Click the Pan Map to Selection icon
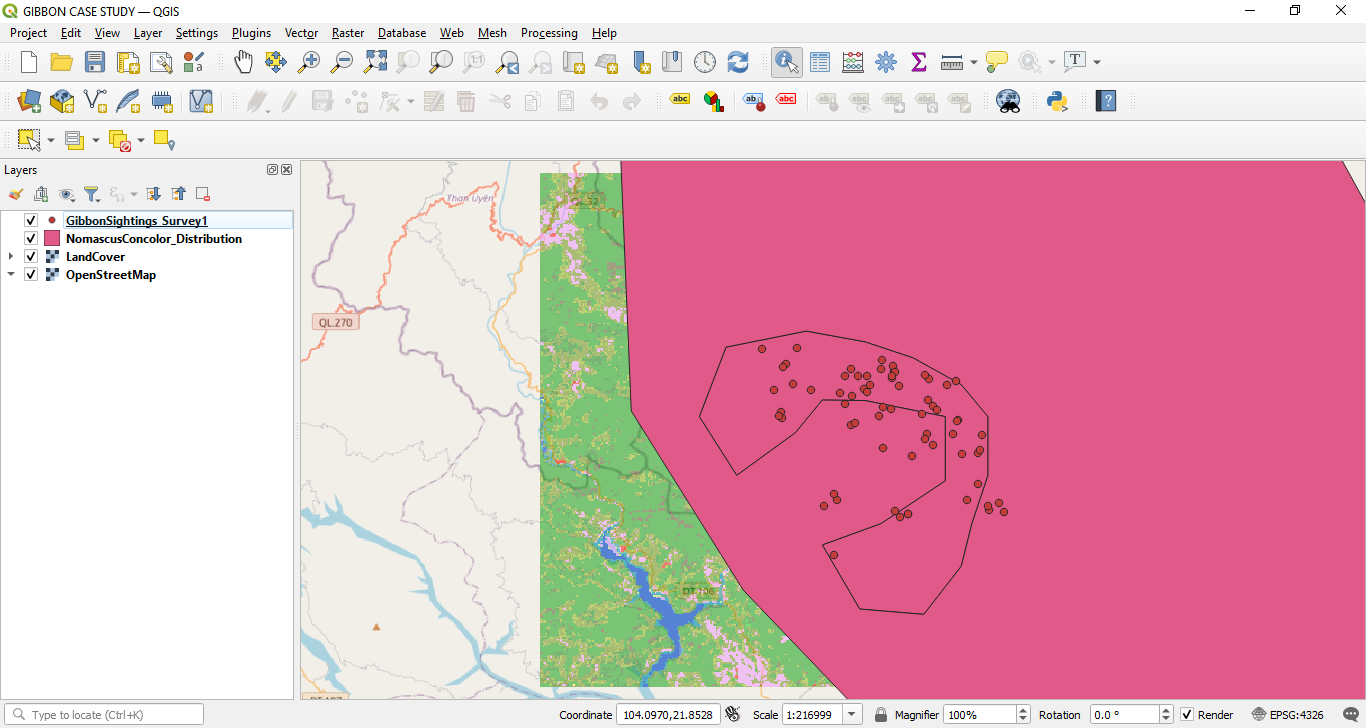This screenshot has height=728, width=1366. 276,62
